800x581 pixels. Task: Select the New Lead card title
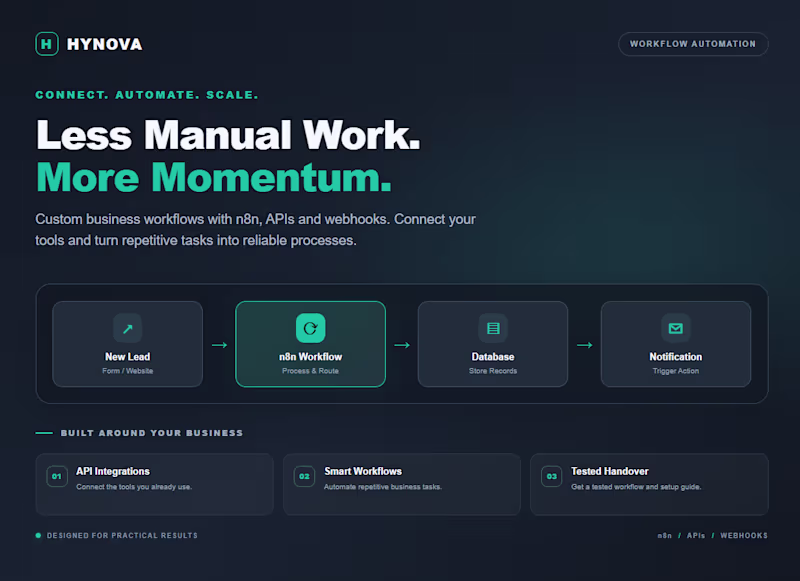(128, 357)
